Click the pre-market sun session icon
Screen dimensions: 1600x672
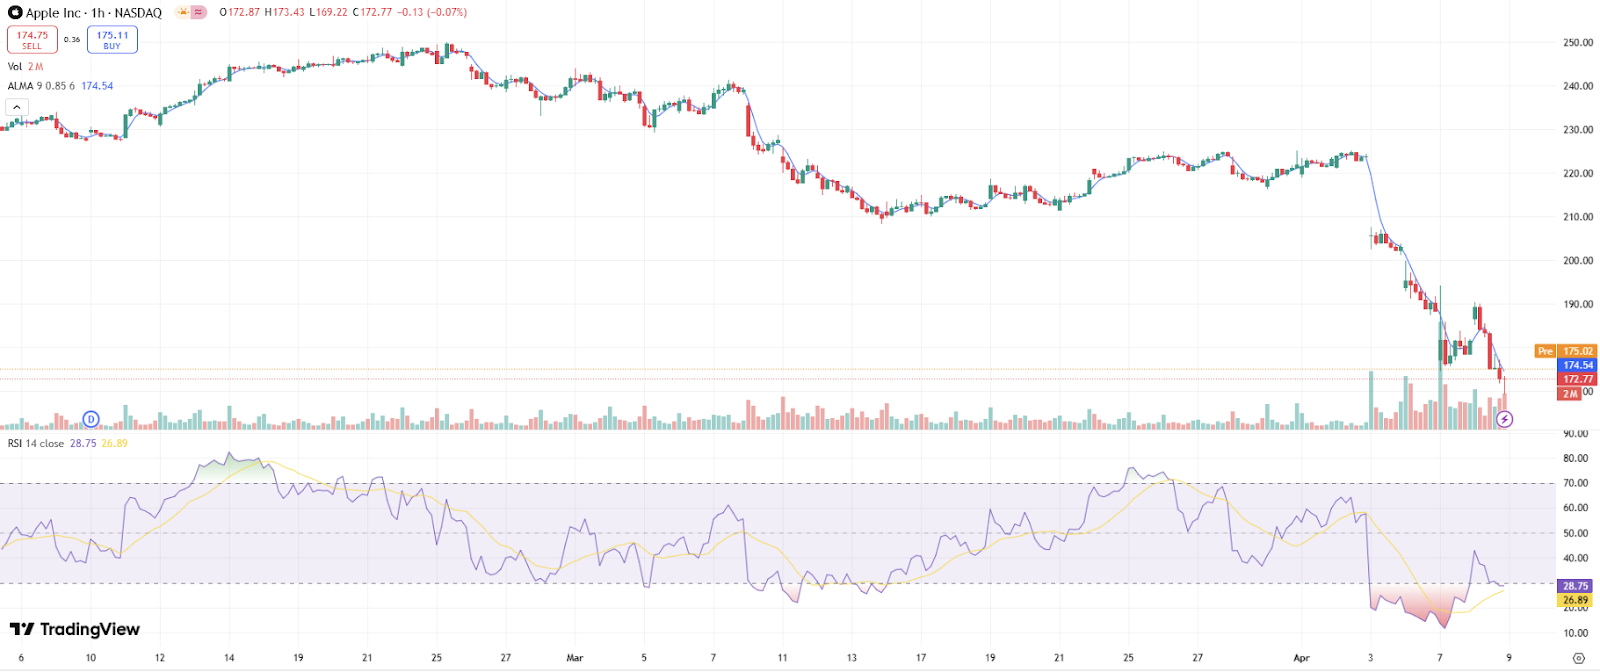coord(182,12)
